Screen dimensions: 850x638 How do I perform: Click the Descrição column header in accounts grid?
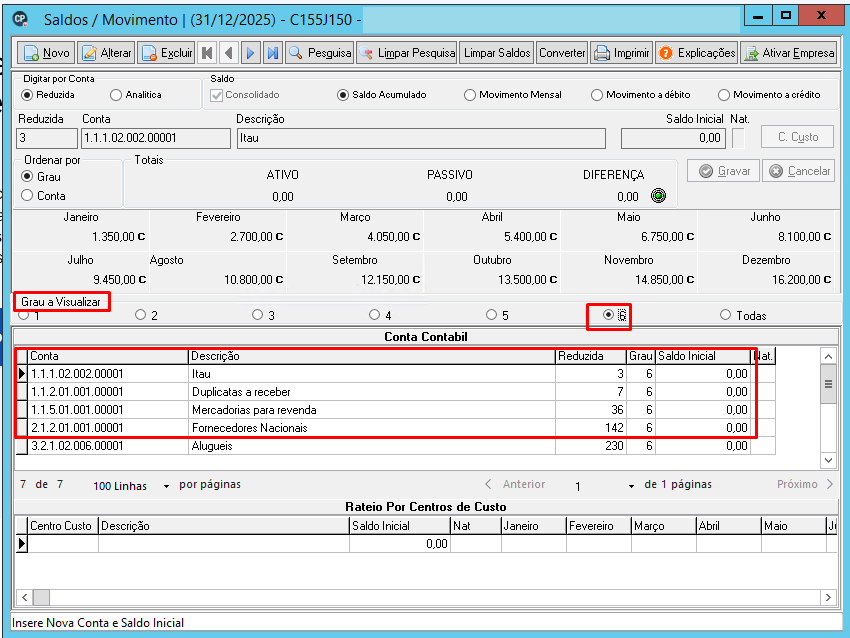click(x=372, y=356)
